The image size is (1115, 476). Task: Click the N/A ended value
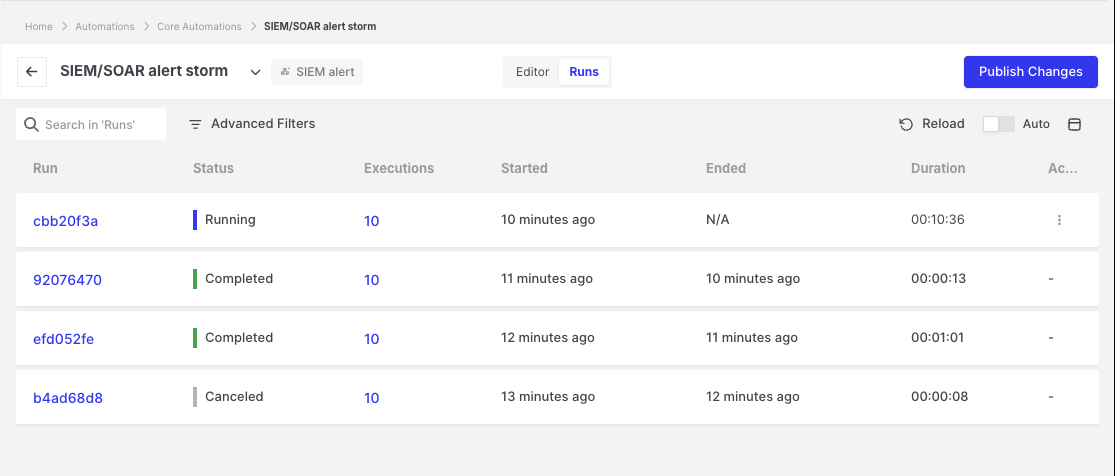[x=717, y=220]
